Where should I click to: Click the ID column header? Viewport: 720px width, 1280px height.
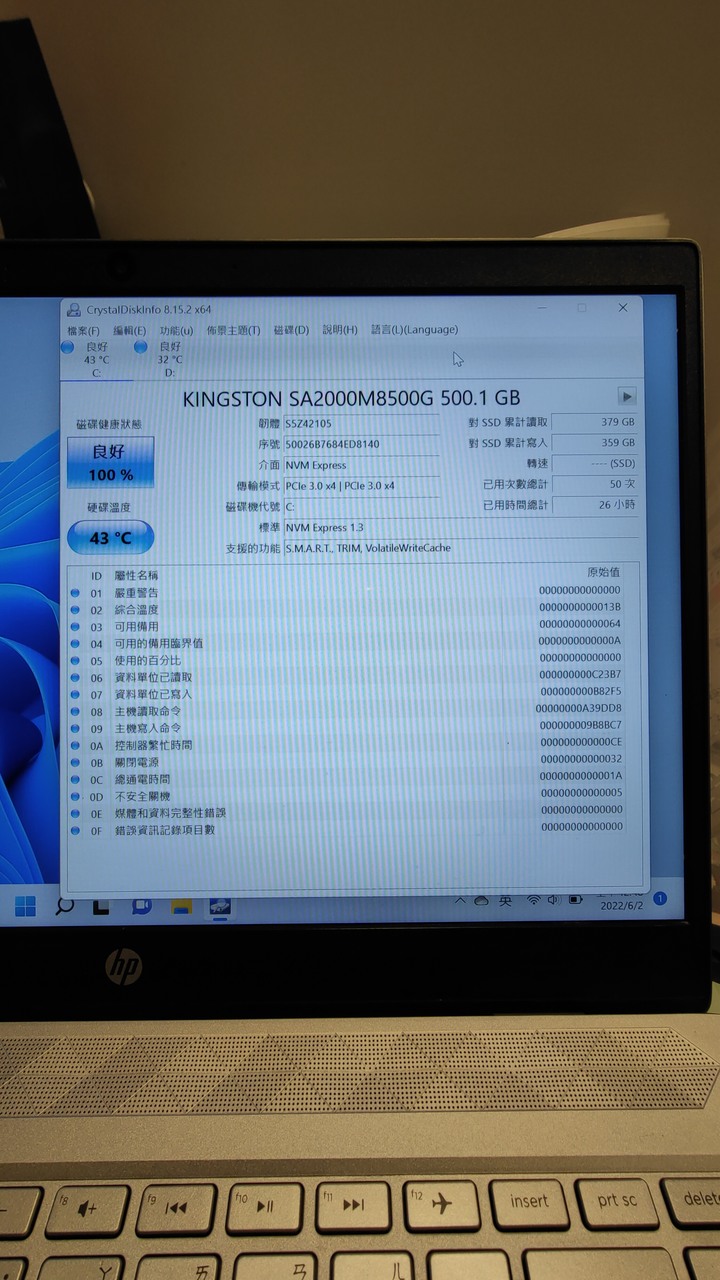click(96, 576)
